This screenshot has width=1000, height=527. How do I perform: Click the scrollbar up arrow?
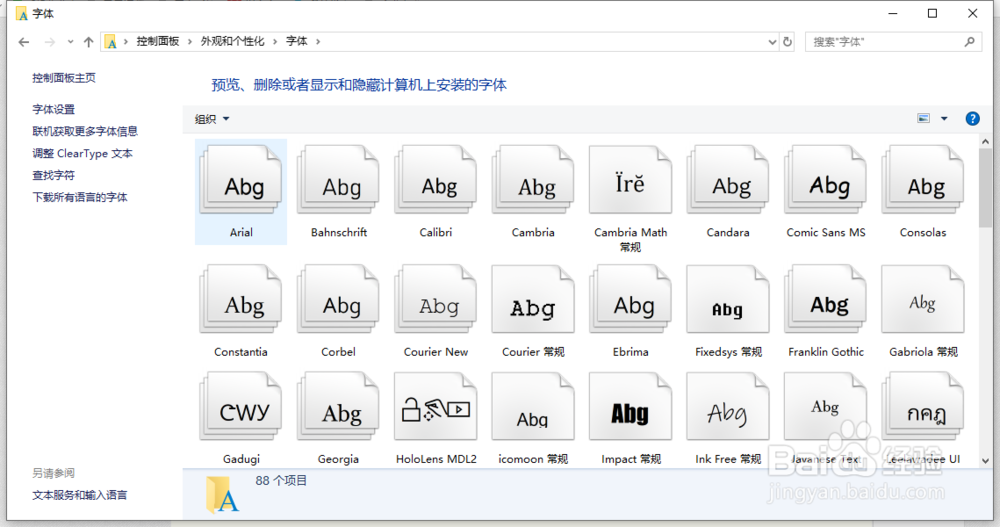[x=985, y=142]
